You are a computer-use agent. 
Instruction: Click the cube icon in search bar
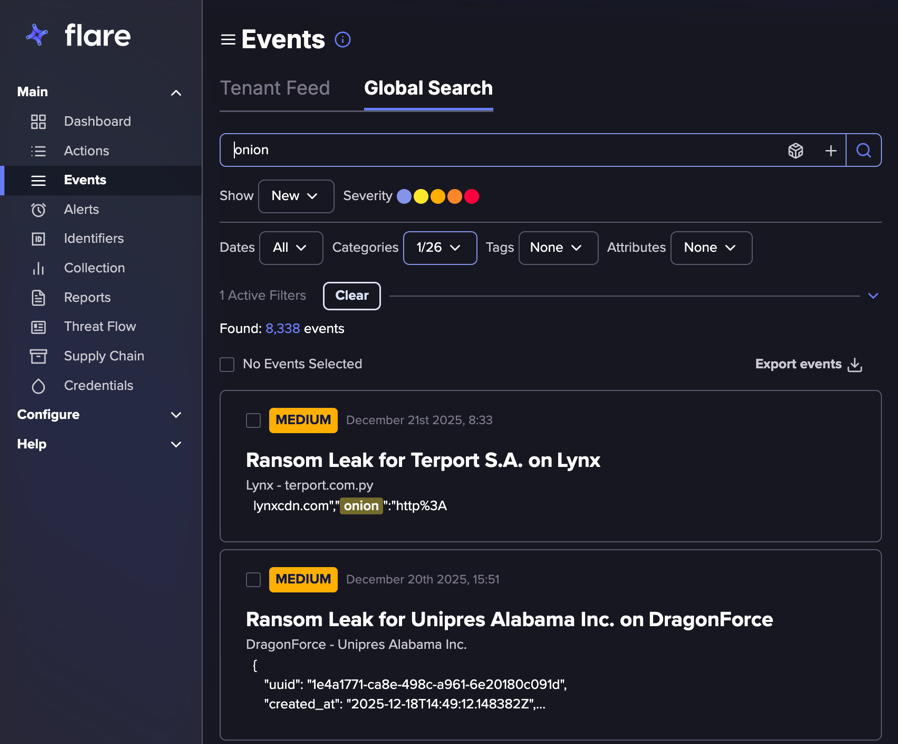click(796, 151)
